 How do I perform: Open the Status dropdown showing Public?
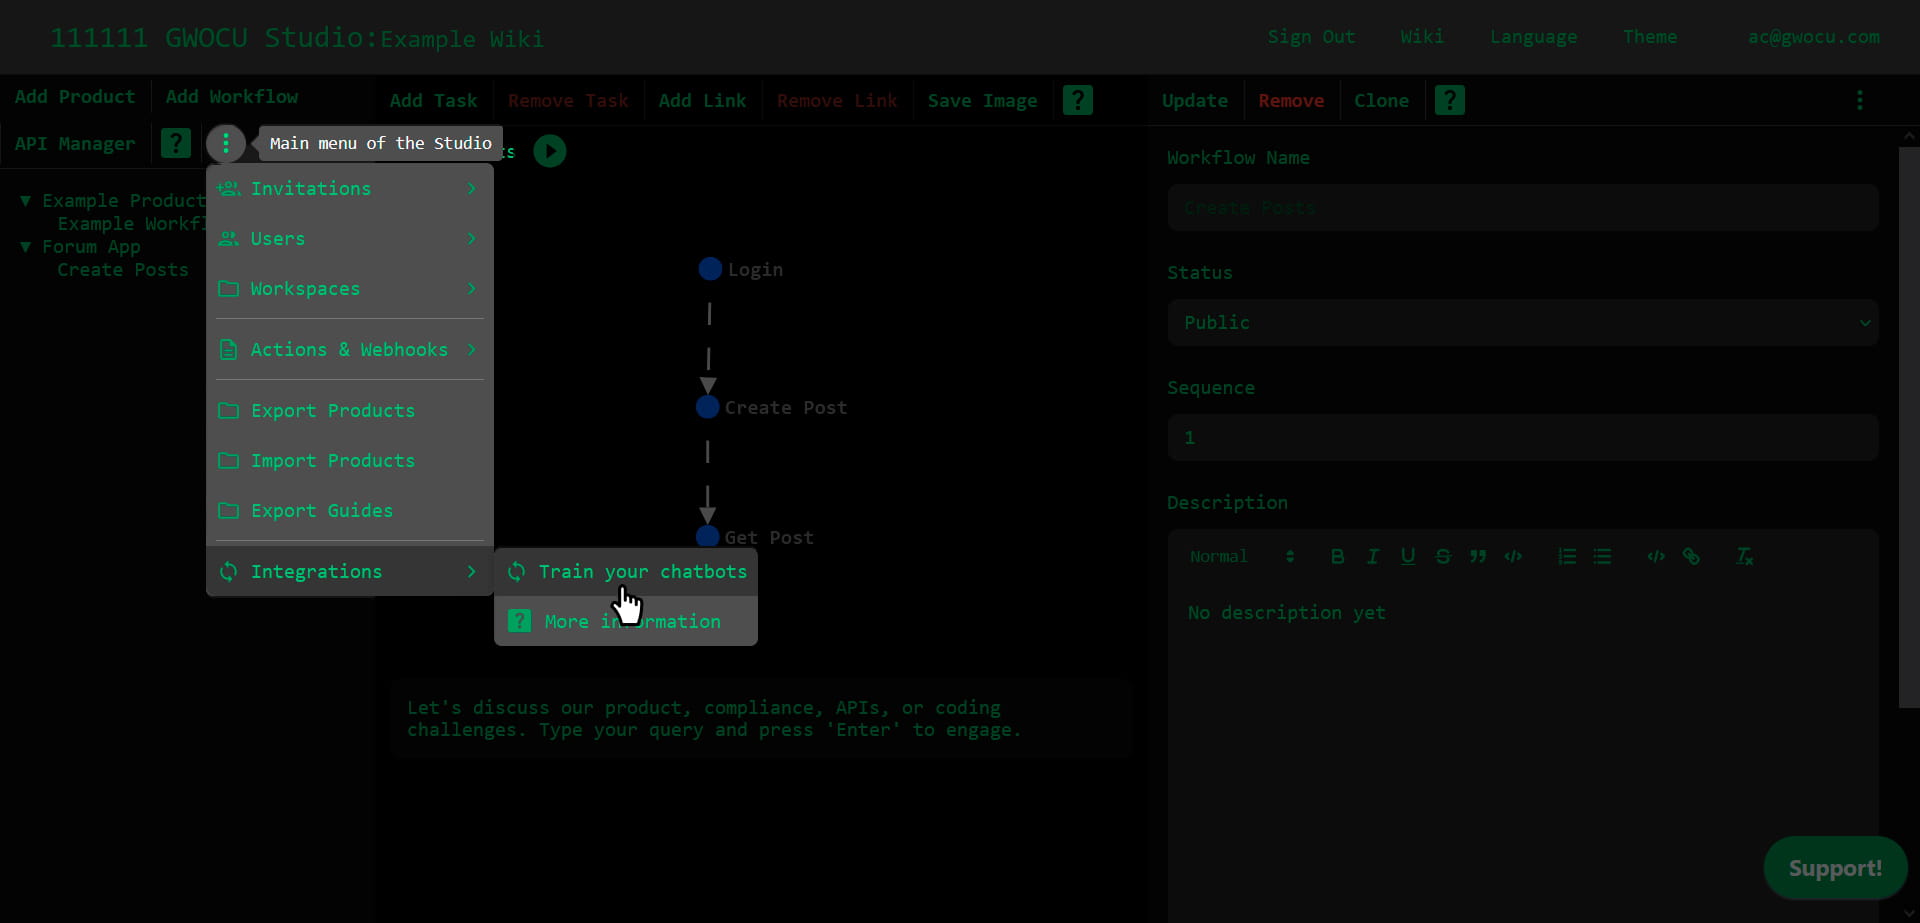point(1523,323)
